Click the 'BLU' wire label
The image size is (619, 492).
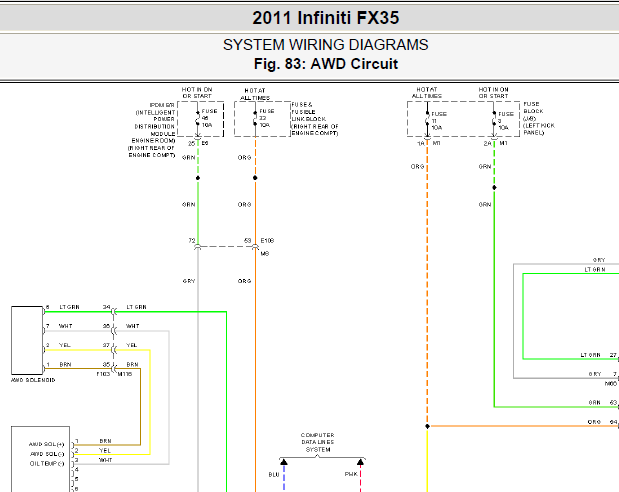pyautogui.click(x=274, y=475)
